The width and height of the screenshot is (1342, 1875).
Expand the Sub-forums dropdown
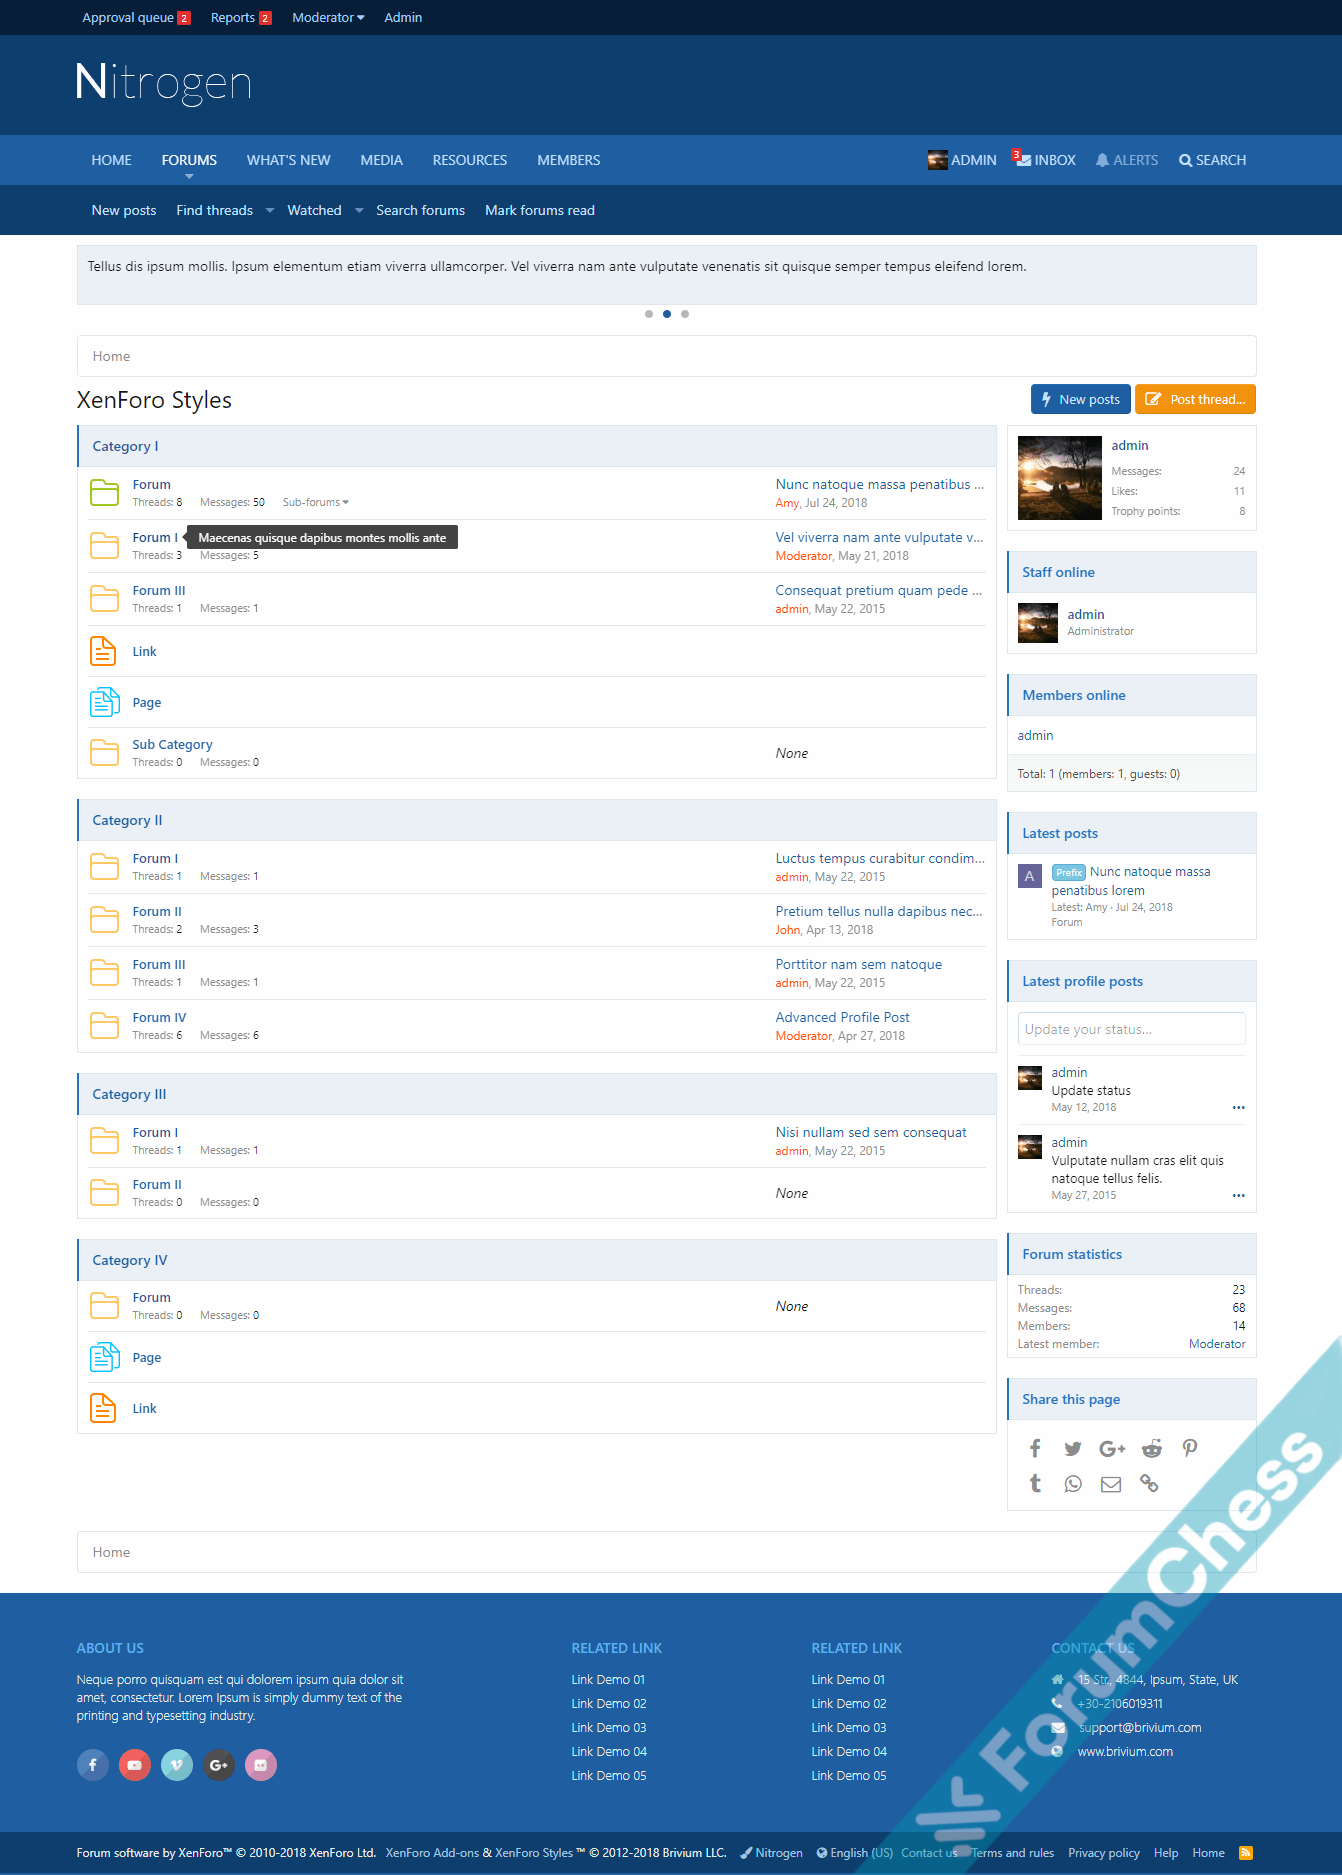coord(315,502)
